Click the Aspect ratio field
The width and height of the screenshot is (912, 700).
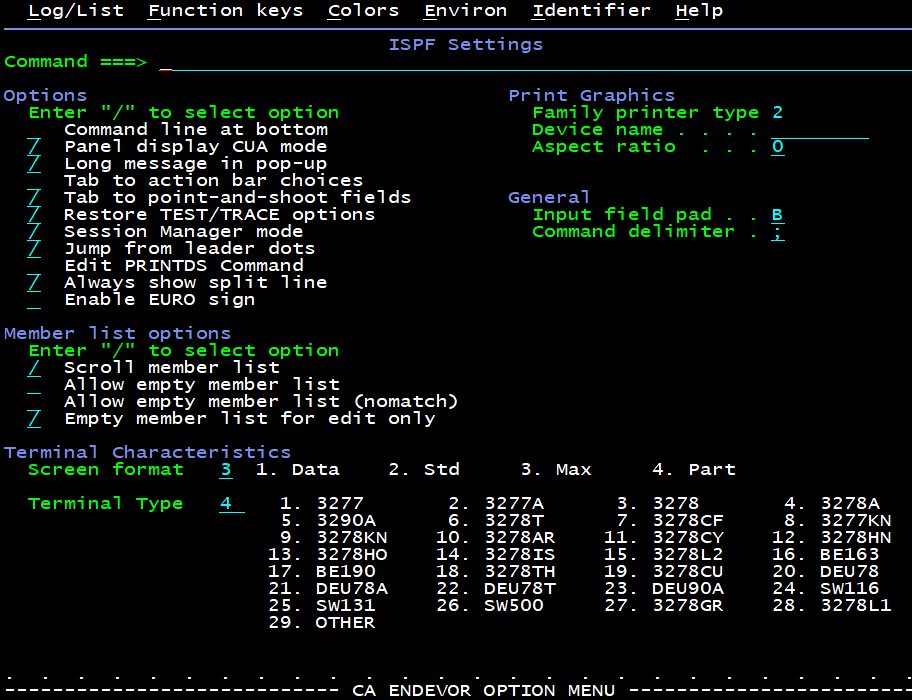777,147
